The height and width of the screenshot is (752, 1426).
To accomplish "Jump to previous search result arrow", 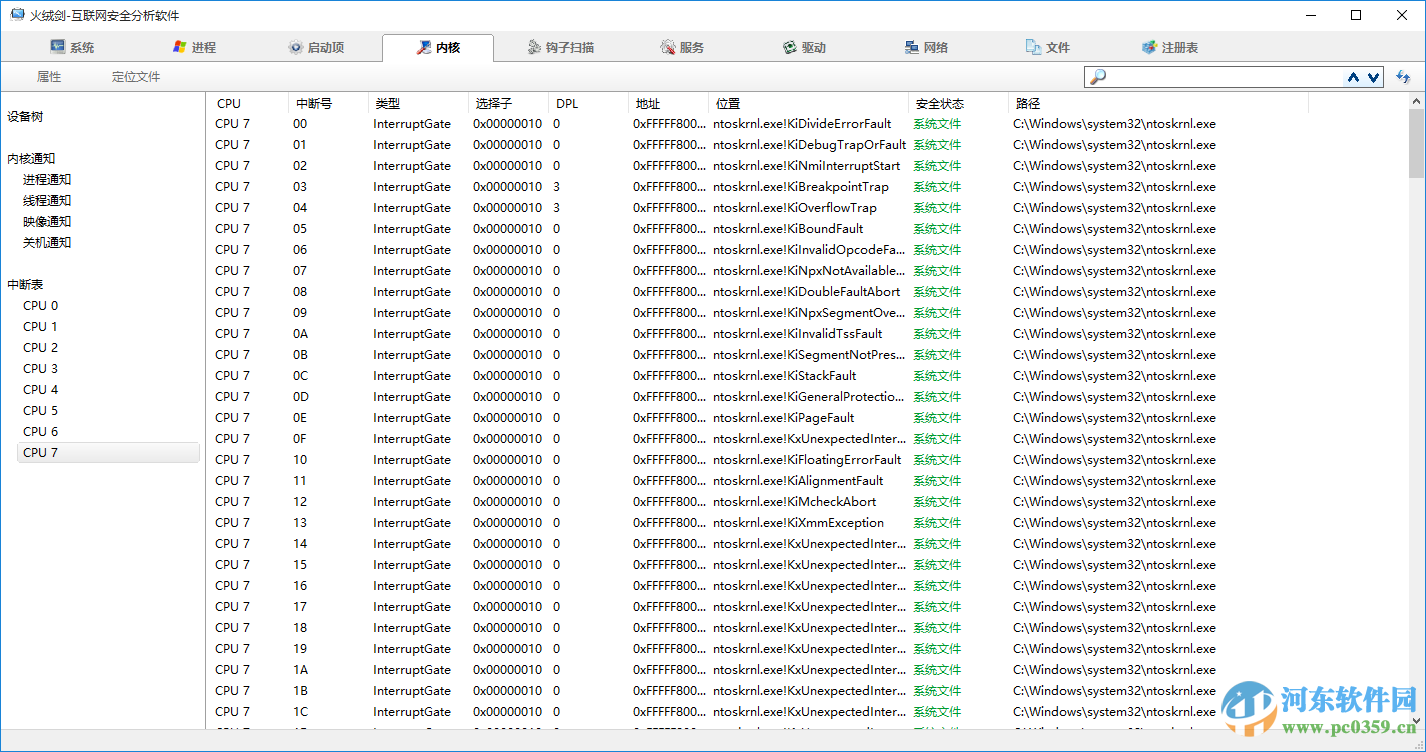I will point(1354,77).
